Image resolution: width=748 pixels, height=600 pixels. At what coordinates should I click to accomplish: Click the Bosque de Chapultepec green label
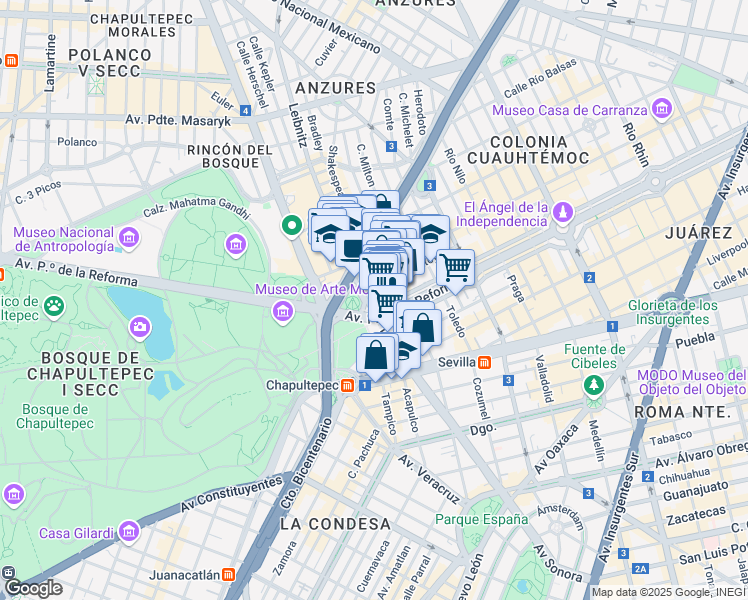55,416
